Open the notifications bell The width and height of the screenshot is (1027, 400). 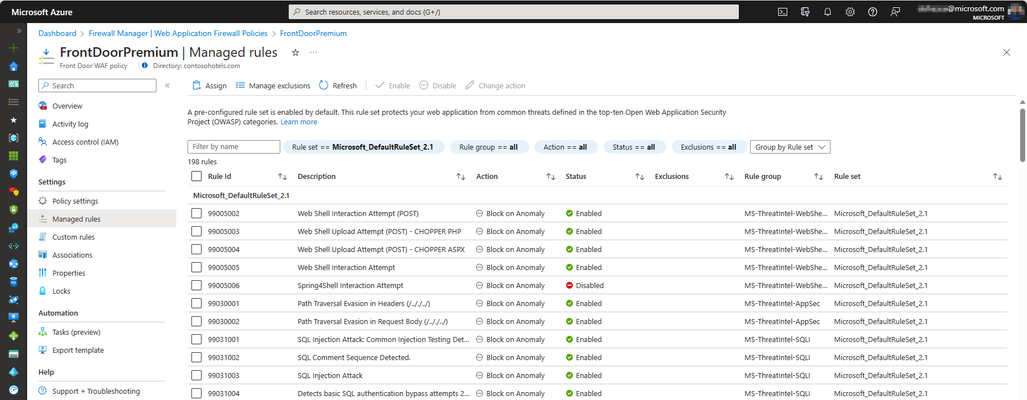coord(827,12)
